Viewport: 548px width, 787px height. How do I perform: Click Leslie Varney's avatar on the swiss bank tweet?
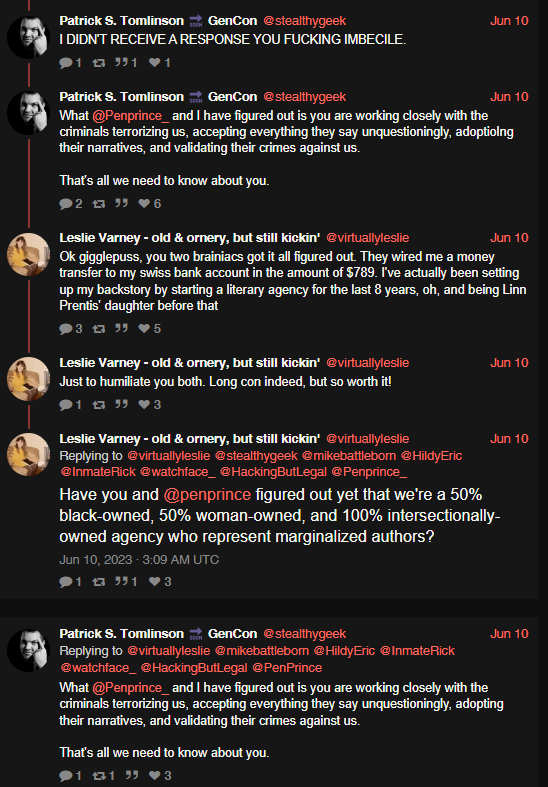pyautogui.click(x=28, y=254)
